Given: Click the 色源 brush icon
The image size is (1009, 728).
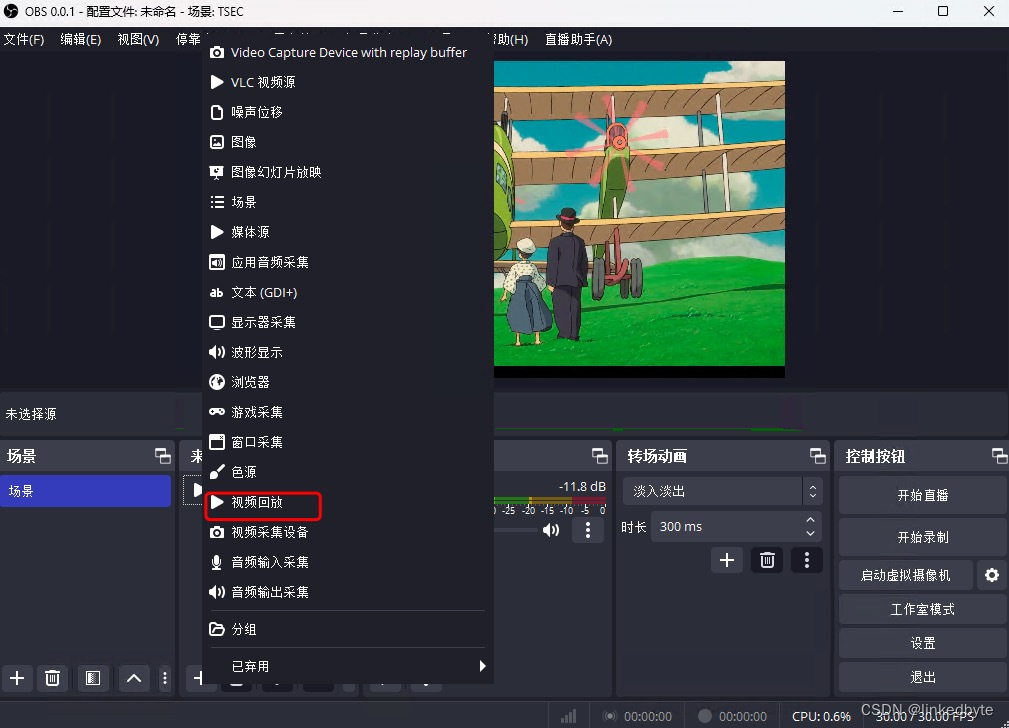Looking at the screenshot, I should (217, 472).
